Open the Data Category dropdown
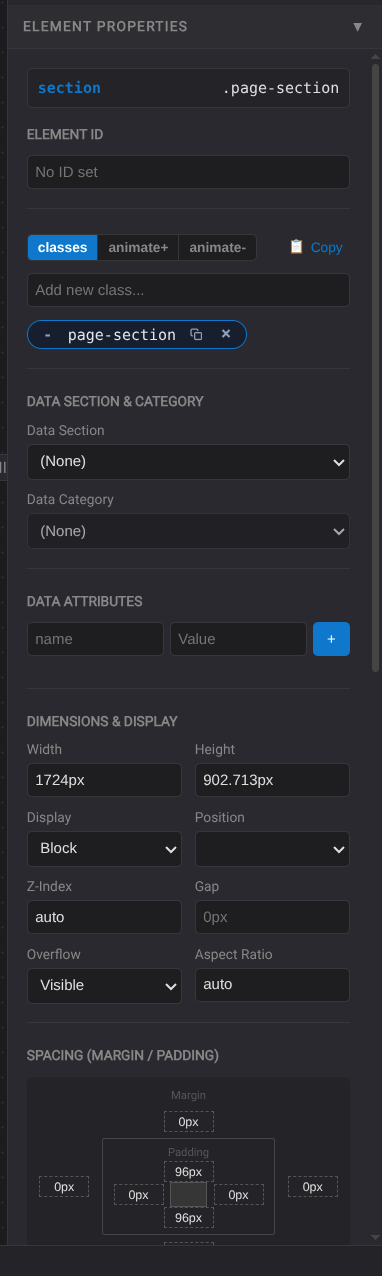Image resolution: width=382 pixels, height=1276 pixels. tap(188, 531)
